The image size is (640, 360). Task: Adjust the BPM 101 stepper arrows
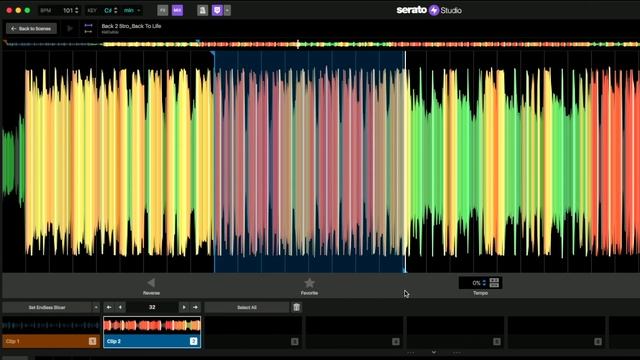point(76,10)
